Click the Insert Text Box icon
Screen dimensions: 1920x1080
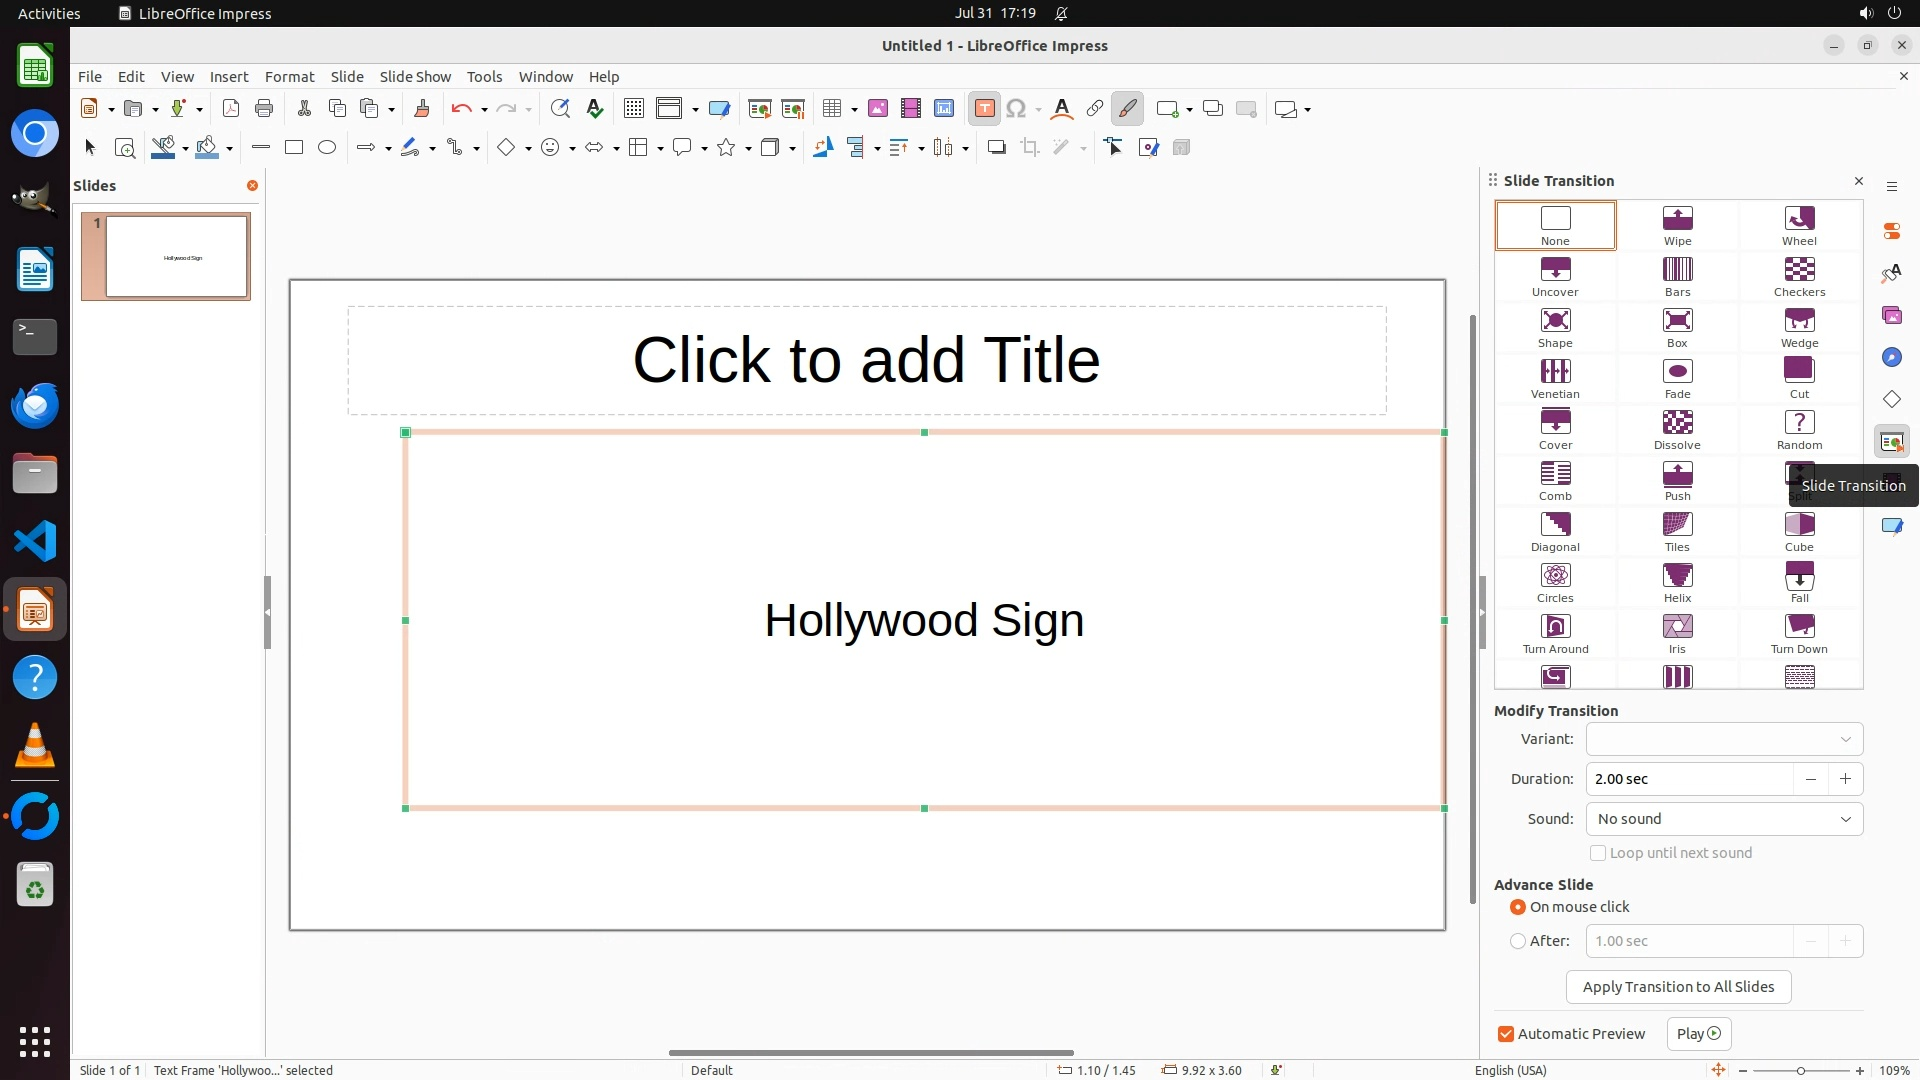pyautogui.click(x=984, y=109)
